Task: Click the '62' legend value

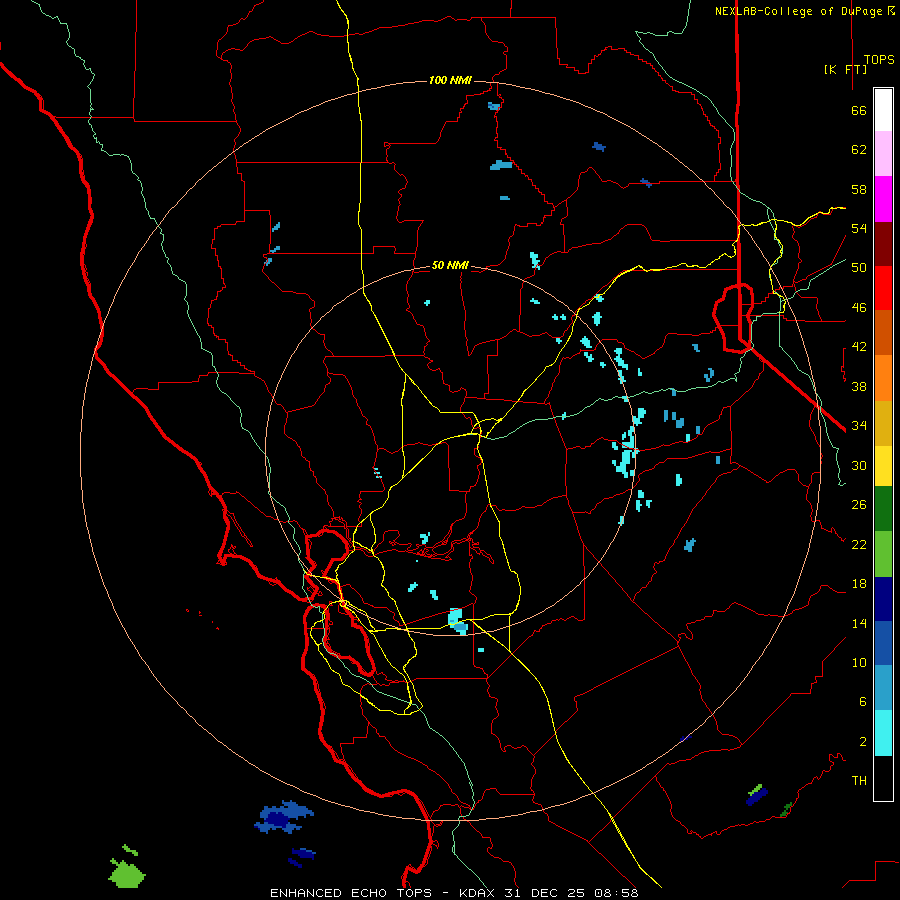Action: pyautogui.click(x=859, y=150)
